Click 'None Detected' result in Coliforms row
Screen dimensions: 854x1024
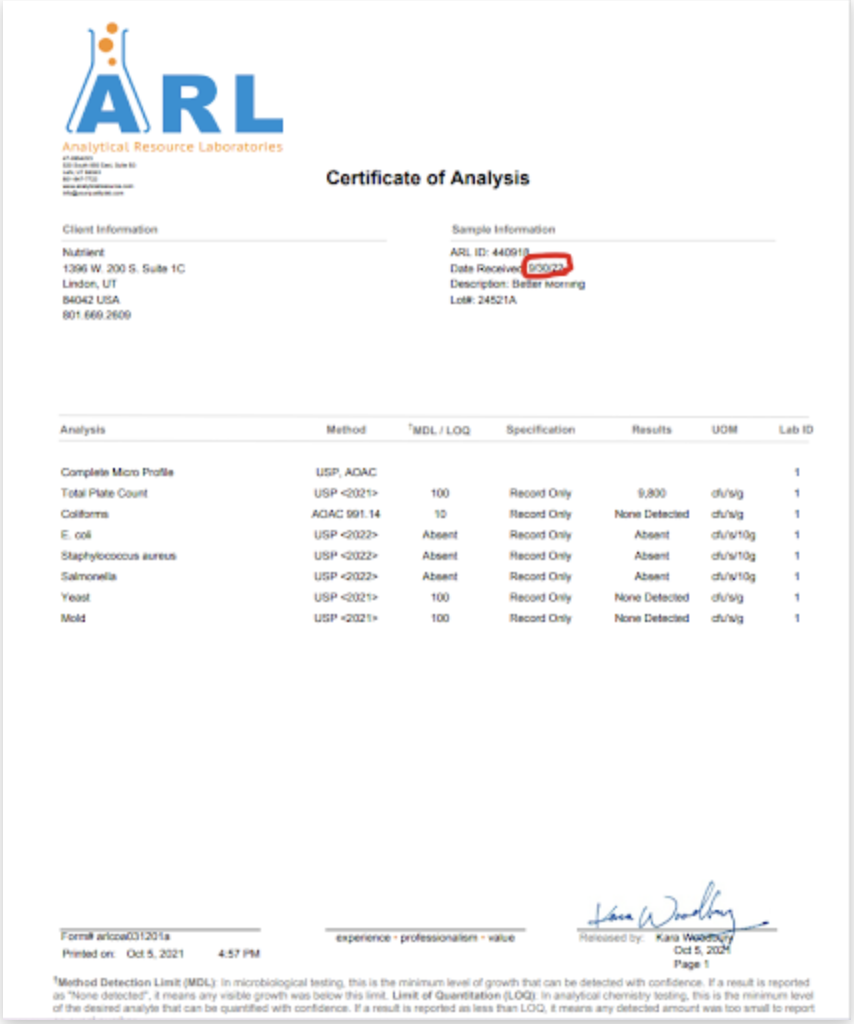(652, 514)
